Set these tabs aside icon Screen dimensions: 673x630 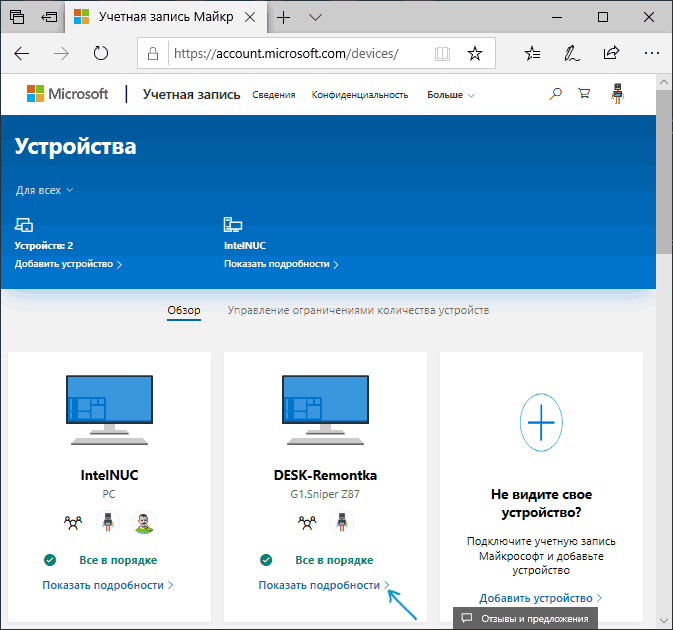point(49,17)
